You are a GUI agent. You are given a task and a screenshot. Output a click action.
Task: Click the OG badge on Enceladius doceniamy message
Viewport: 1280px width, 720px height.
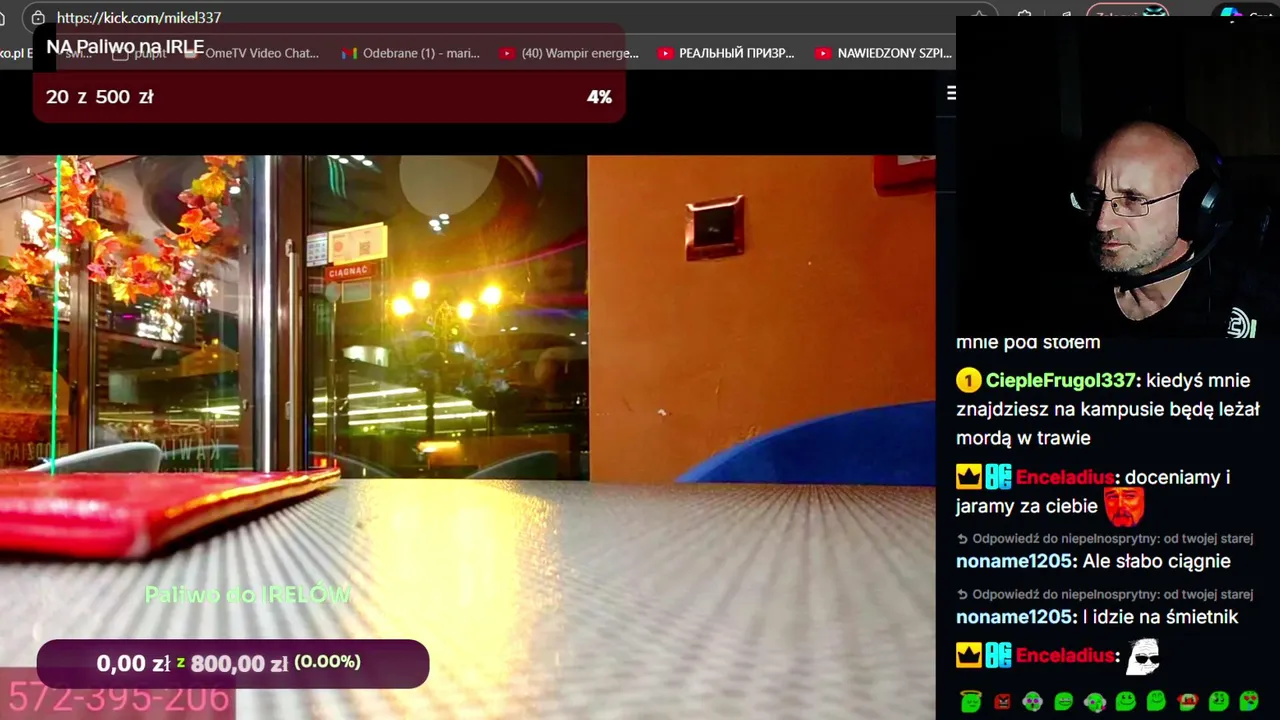(x=998, y=477)
